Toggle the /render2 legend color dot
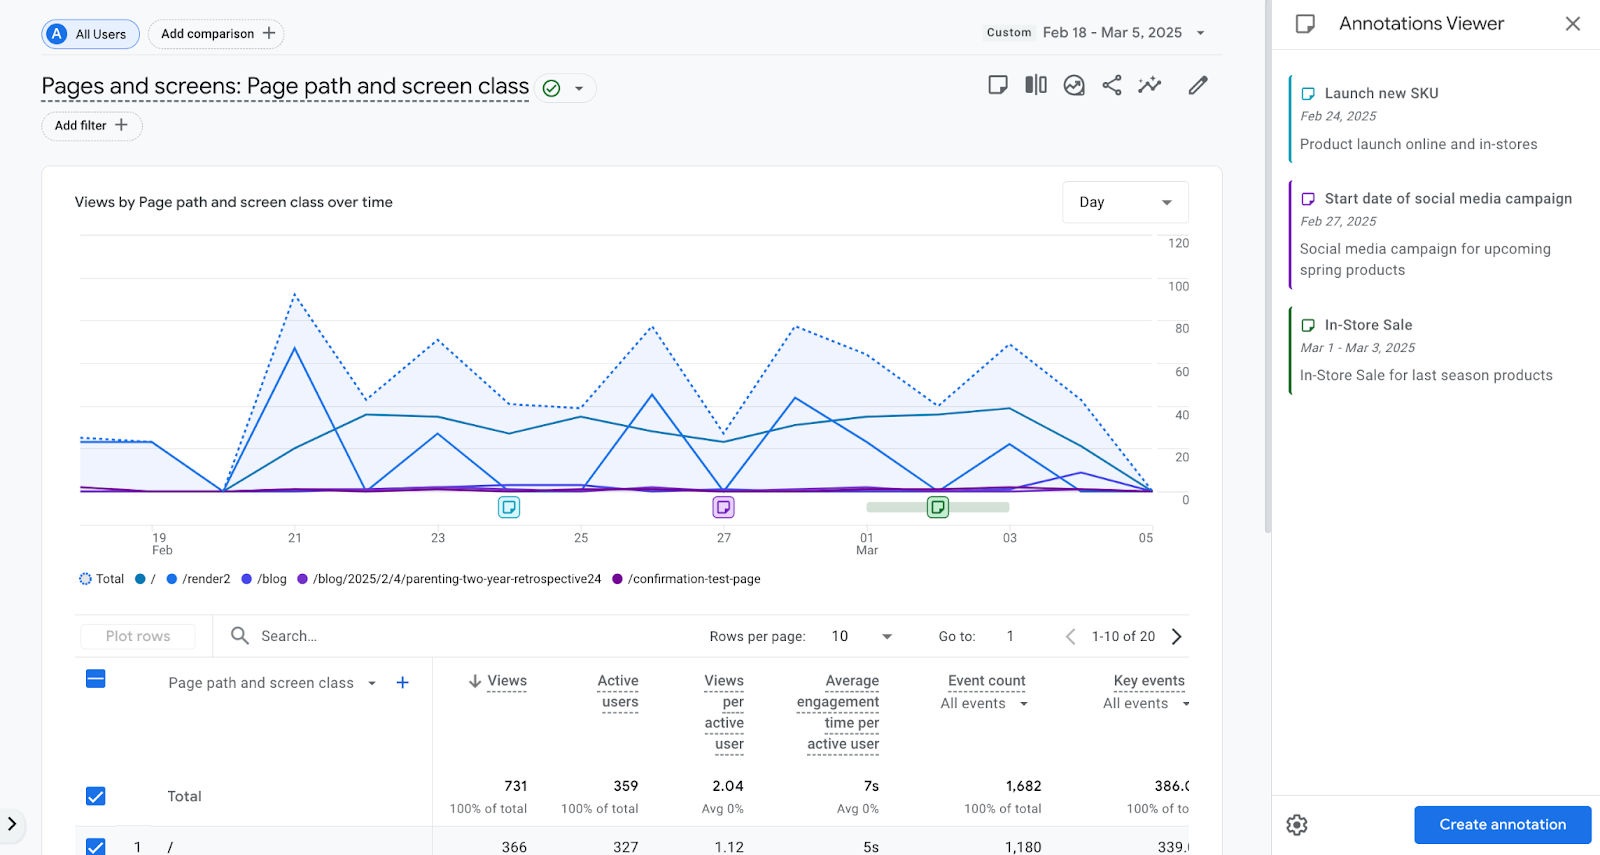 click(x=172, y=579)
